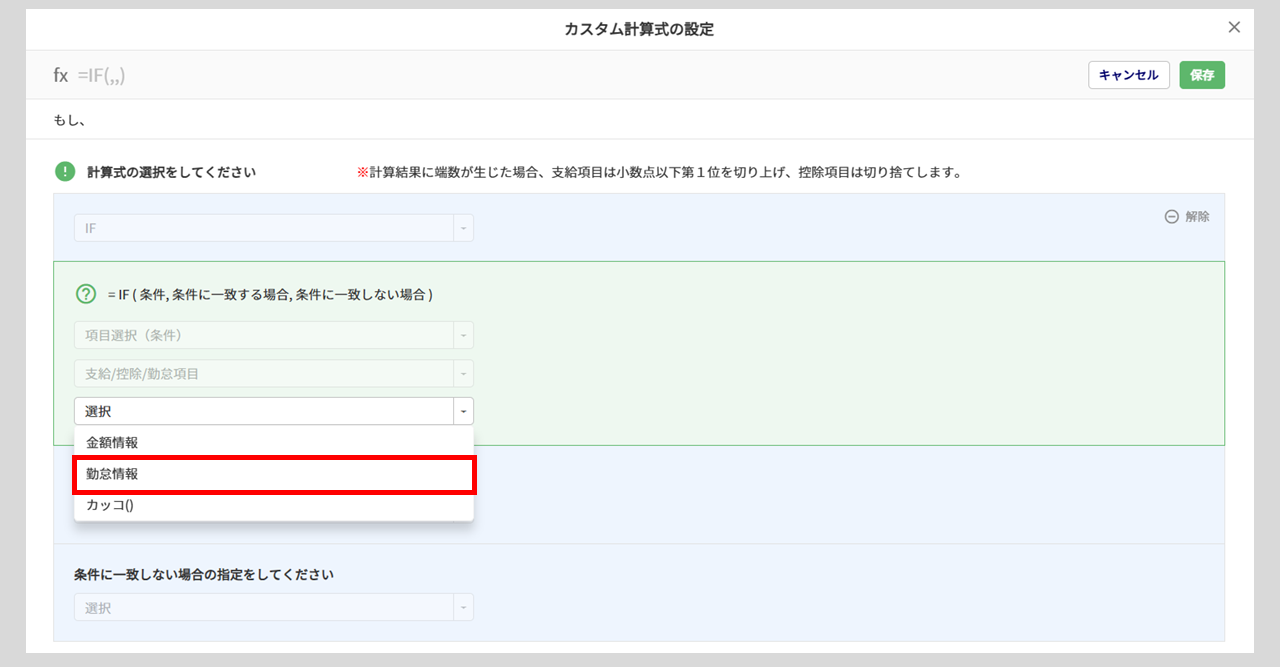Select 勤怠情報 from the dropdown list
This screenshot has width=1280, height=667.
pos(274,474)
